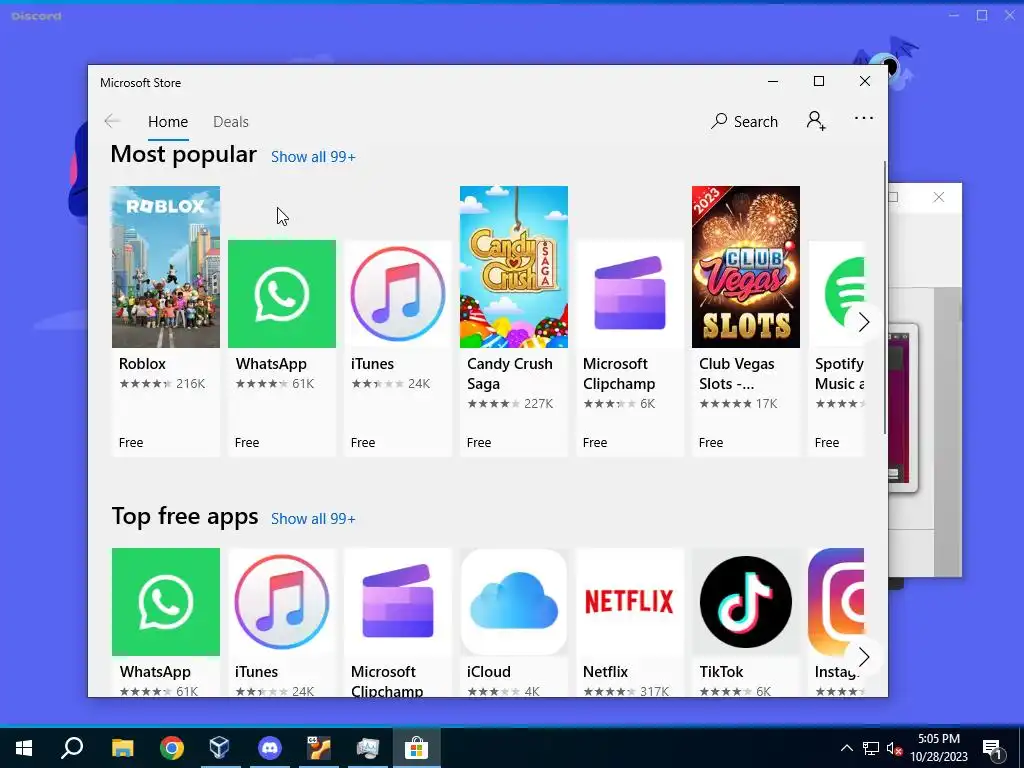
Task: Click the Candy Crush 227K star rating
Action: tap(510, 404)
